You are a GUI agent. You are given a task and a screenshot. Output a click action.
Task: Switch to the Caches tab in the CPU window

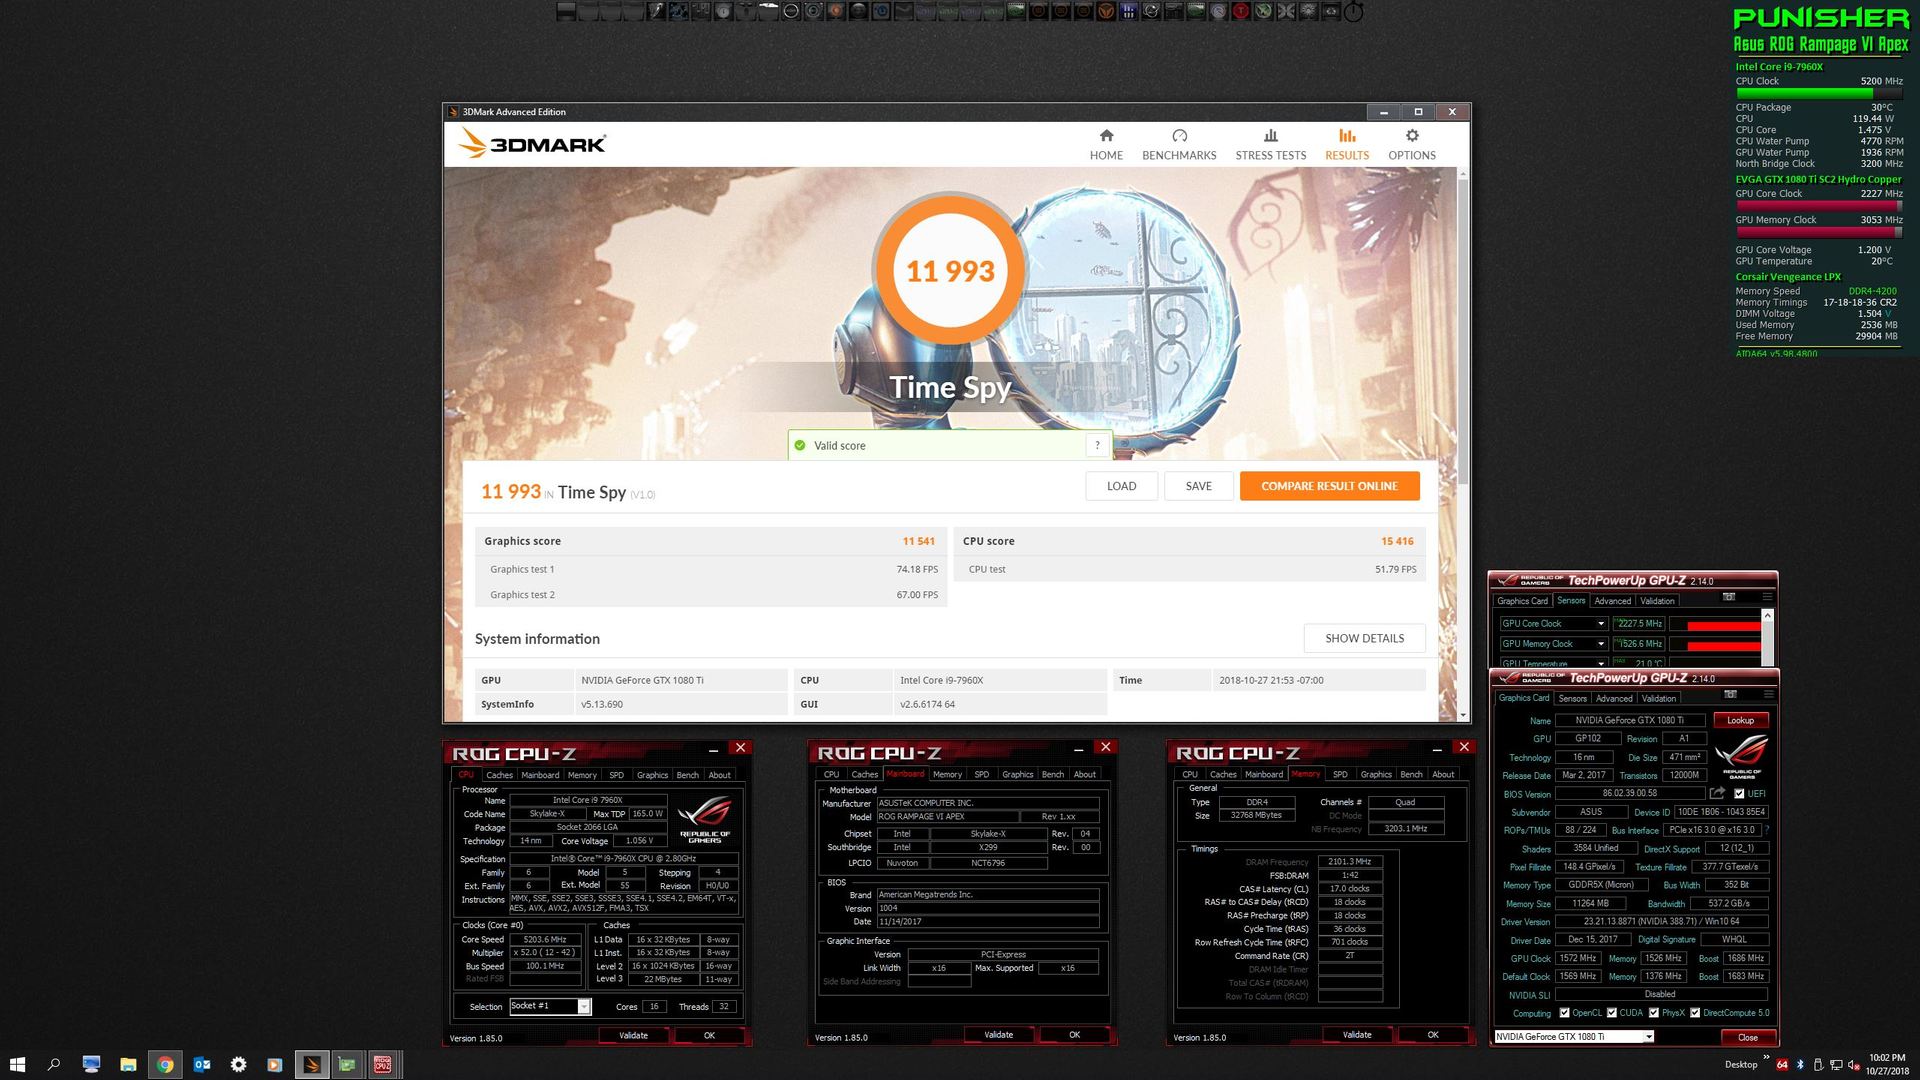(x=499, y=775)
